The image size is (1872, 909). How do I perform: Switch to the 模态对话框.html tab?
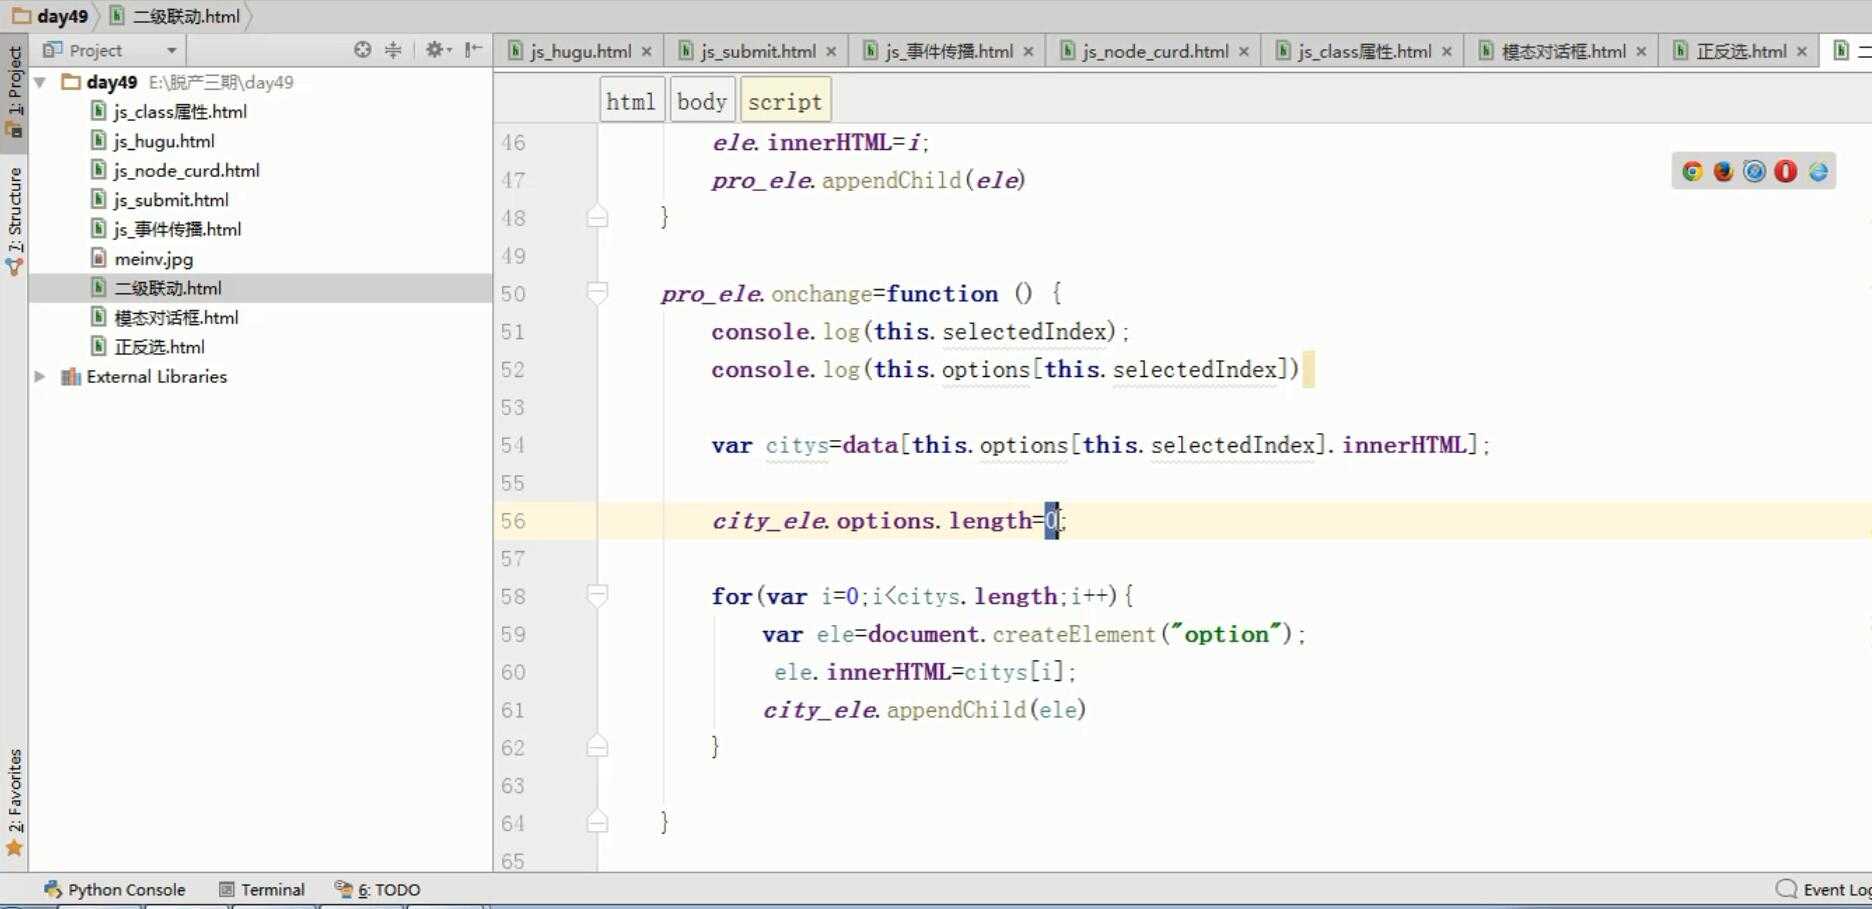click(x=1563, y=51)
